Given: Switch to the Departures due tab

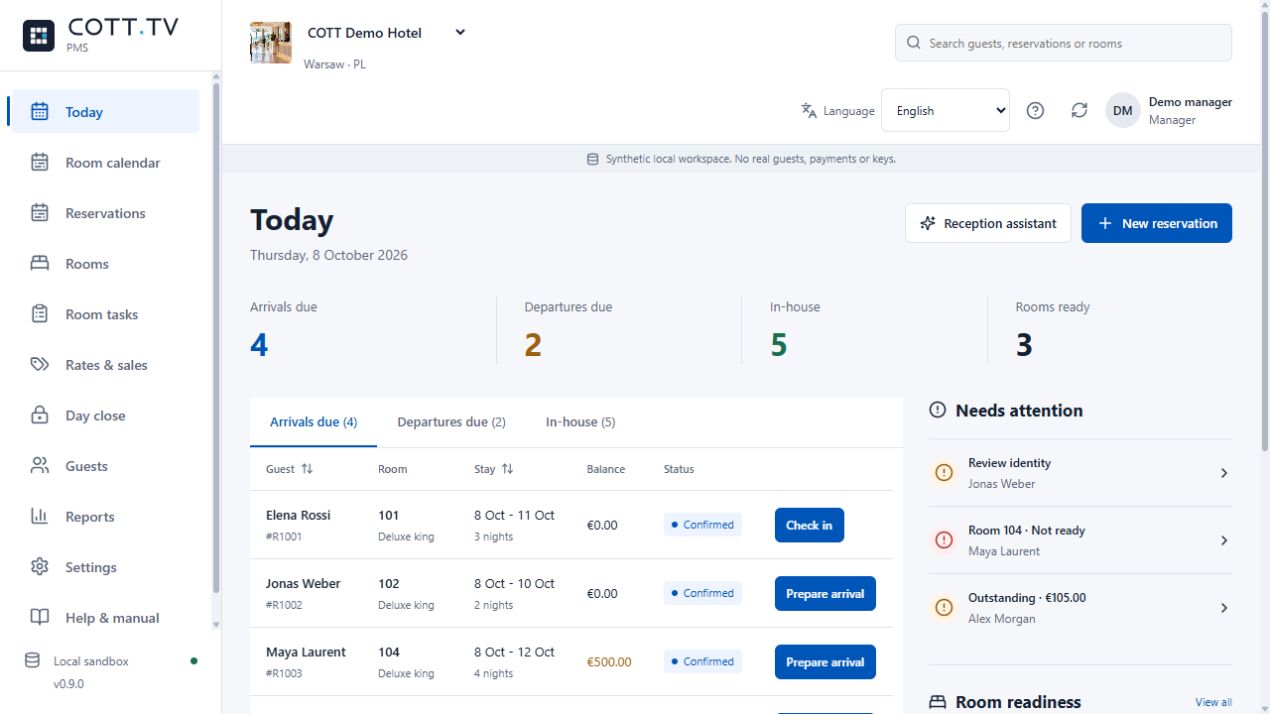Looking at the screenshot, I should (x=451, y=422).
